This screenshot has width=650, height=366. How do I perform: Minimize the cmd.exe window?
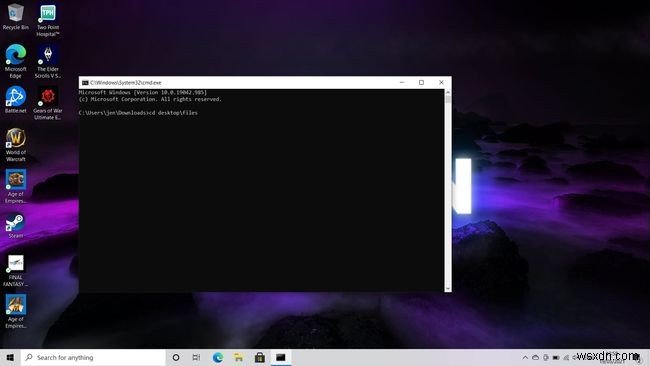[x=402, y=82]
